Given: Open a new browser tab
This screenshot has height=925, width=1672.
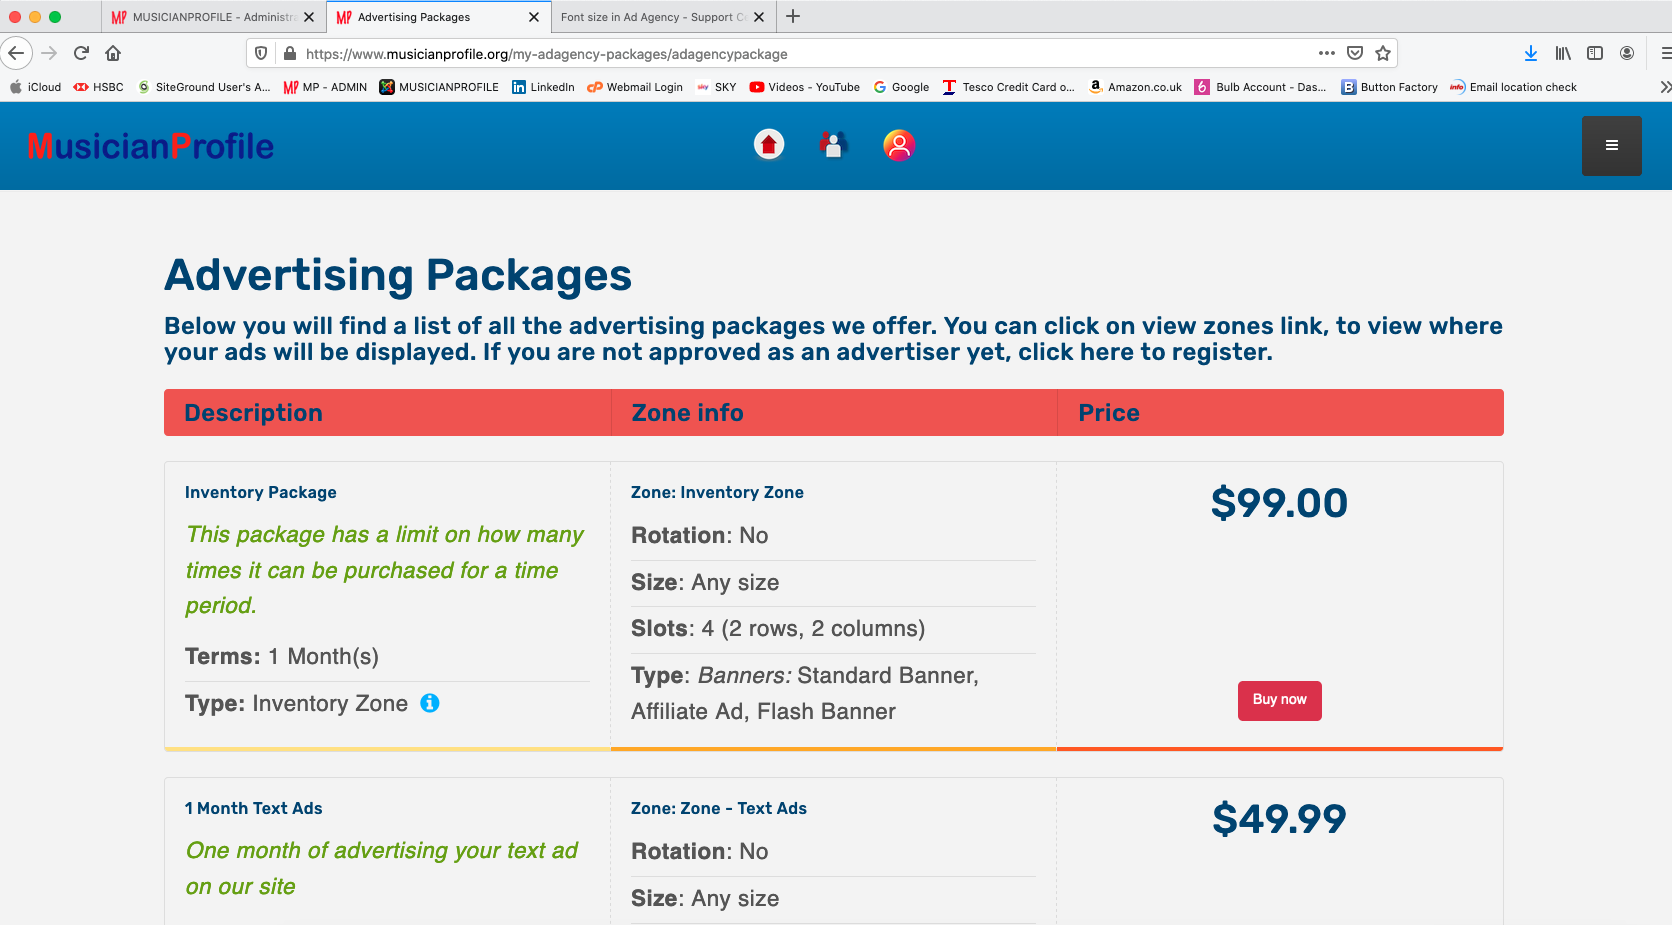Looking at the screenshot, I should (x=793, y=17).
